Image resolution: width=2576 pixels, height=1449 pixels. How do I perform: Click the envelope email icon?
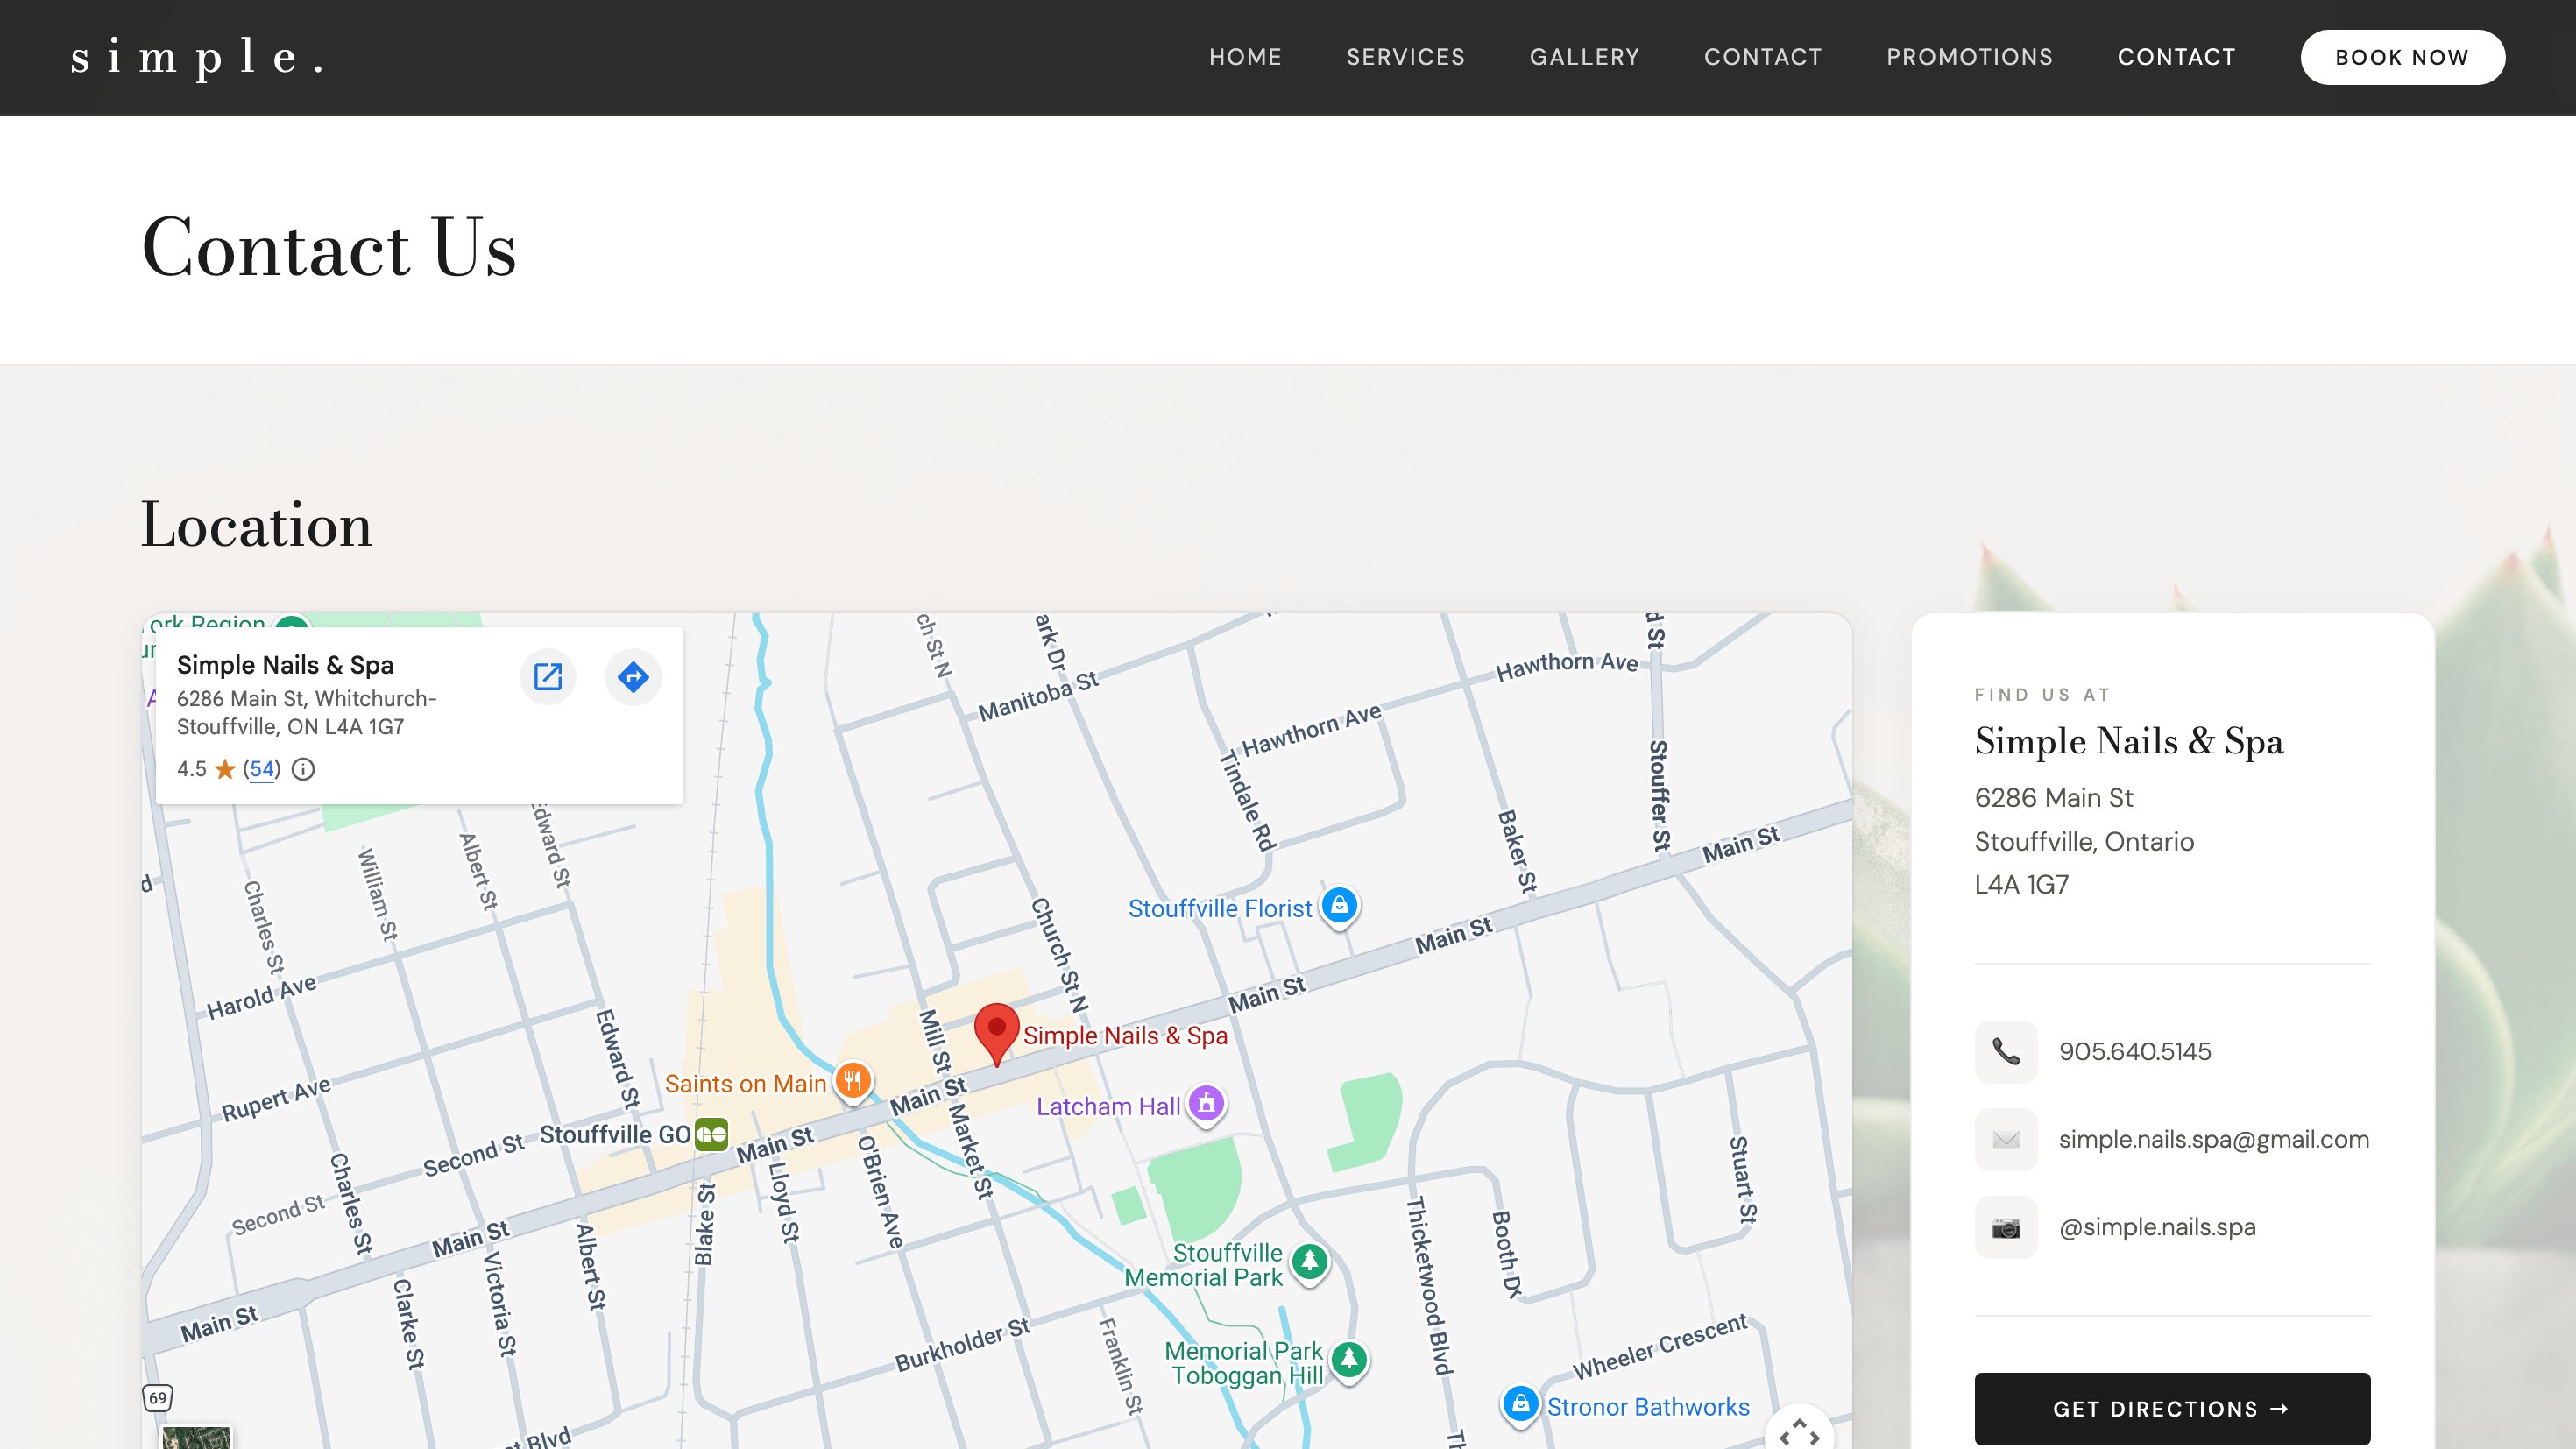[x=2006, y=1139]
